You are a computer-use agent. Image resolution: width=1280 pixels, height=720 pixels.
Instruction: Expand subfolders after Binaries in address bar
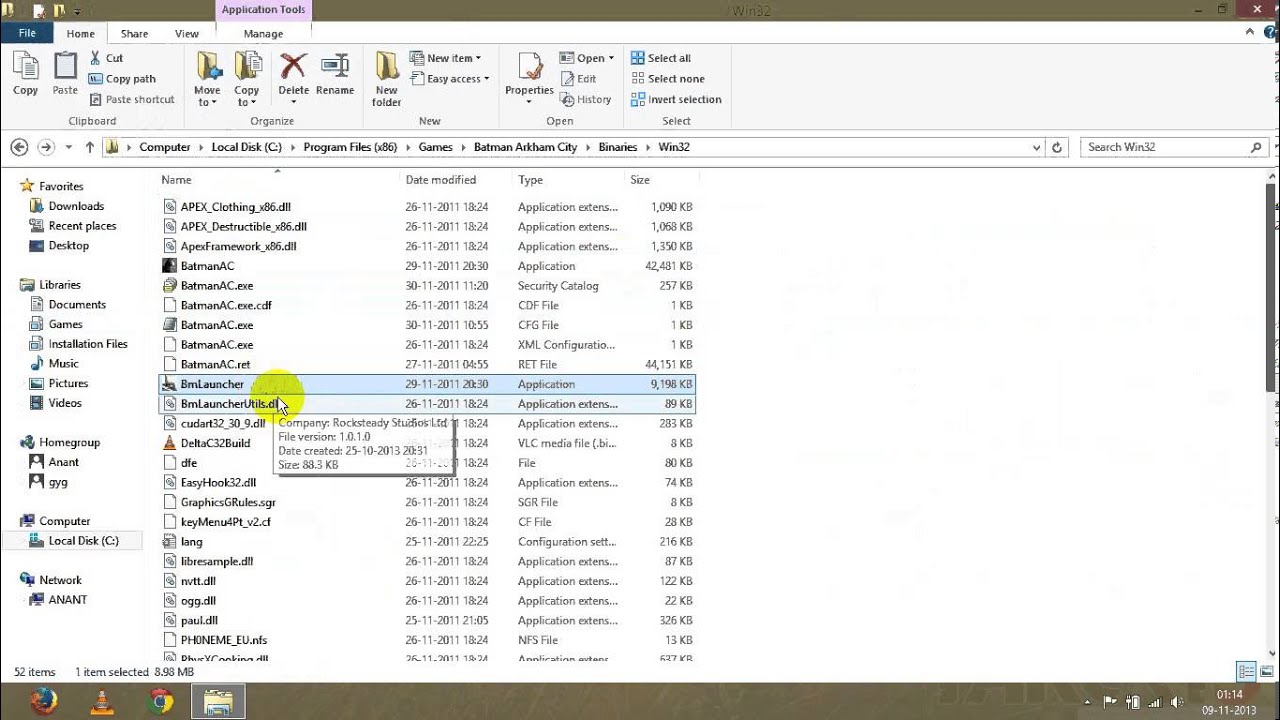tap(648, 147)
